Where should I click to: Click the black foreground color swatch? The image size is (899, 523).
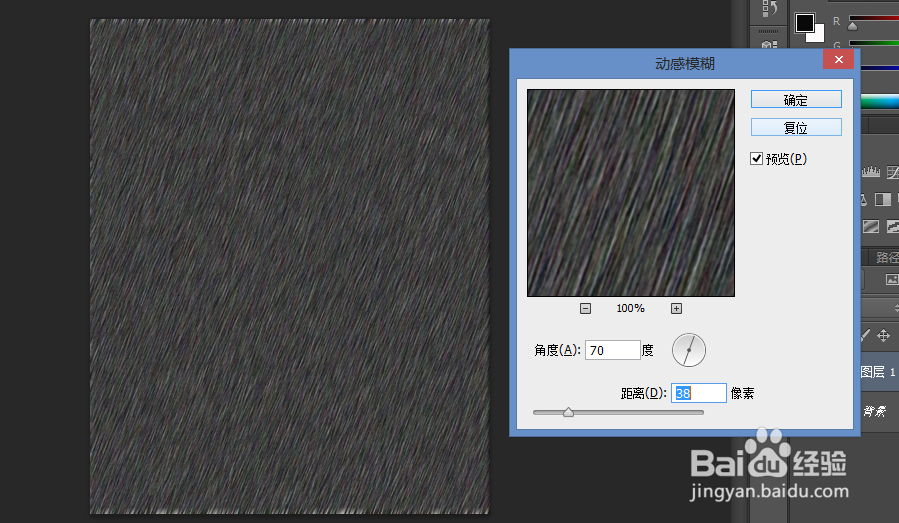click(x=804, y=23)
